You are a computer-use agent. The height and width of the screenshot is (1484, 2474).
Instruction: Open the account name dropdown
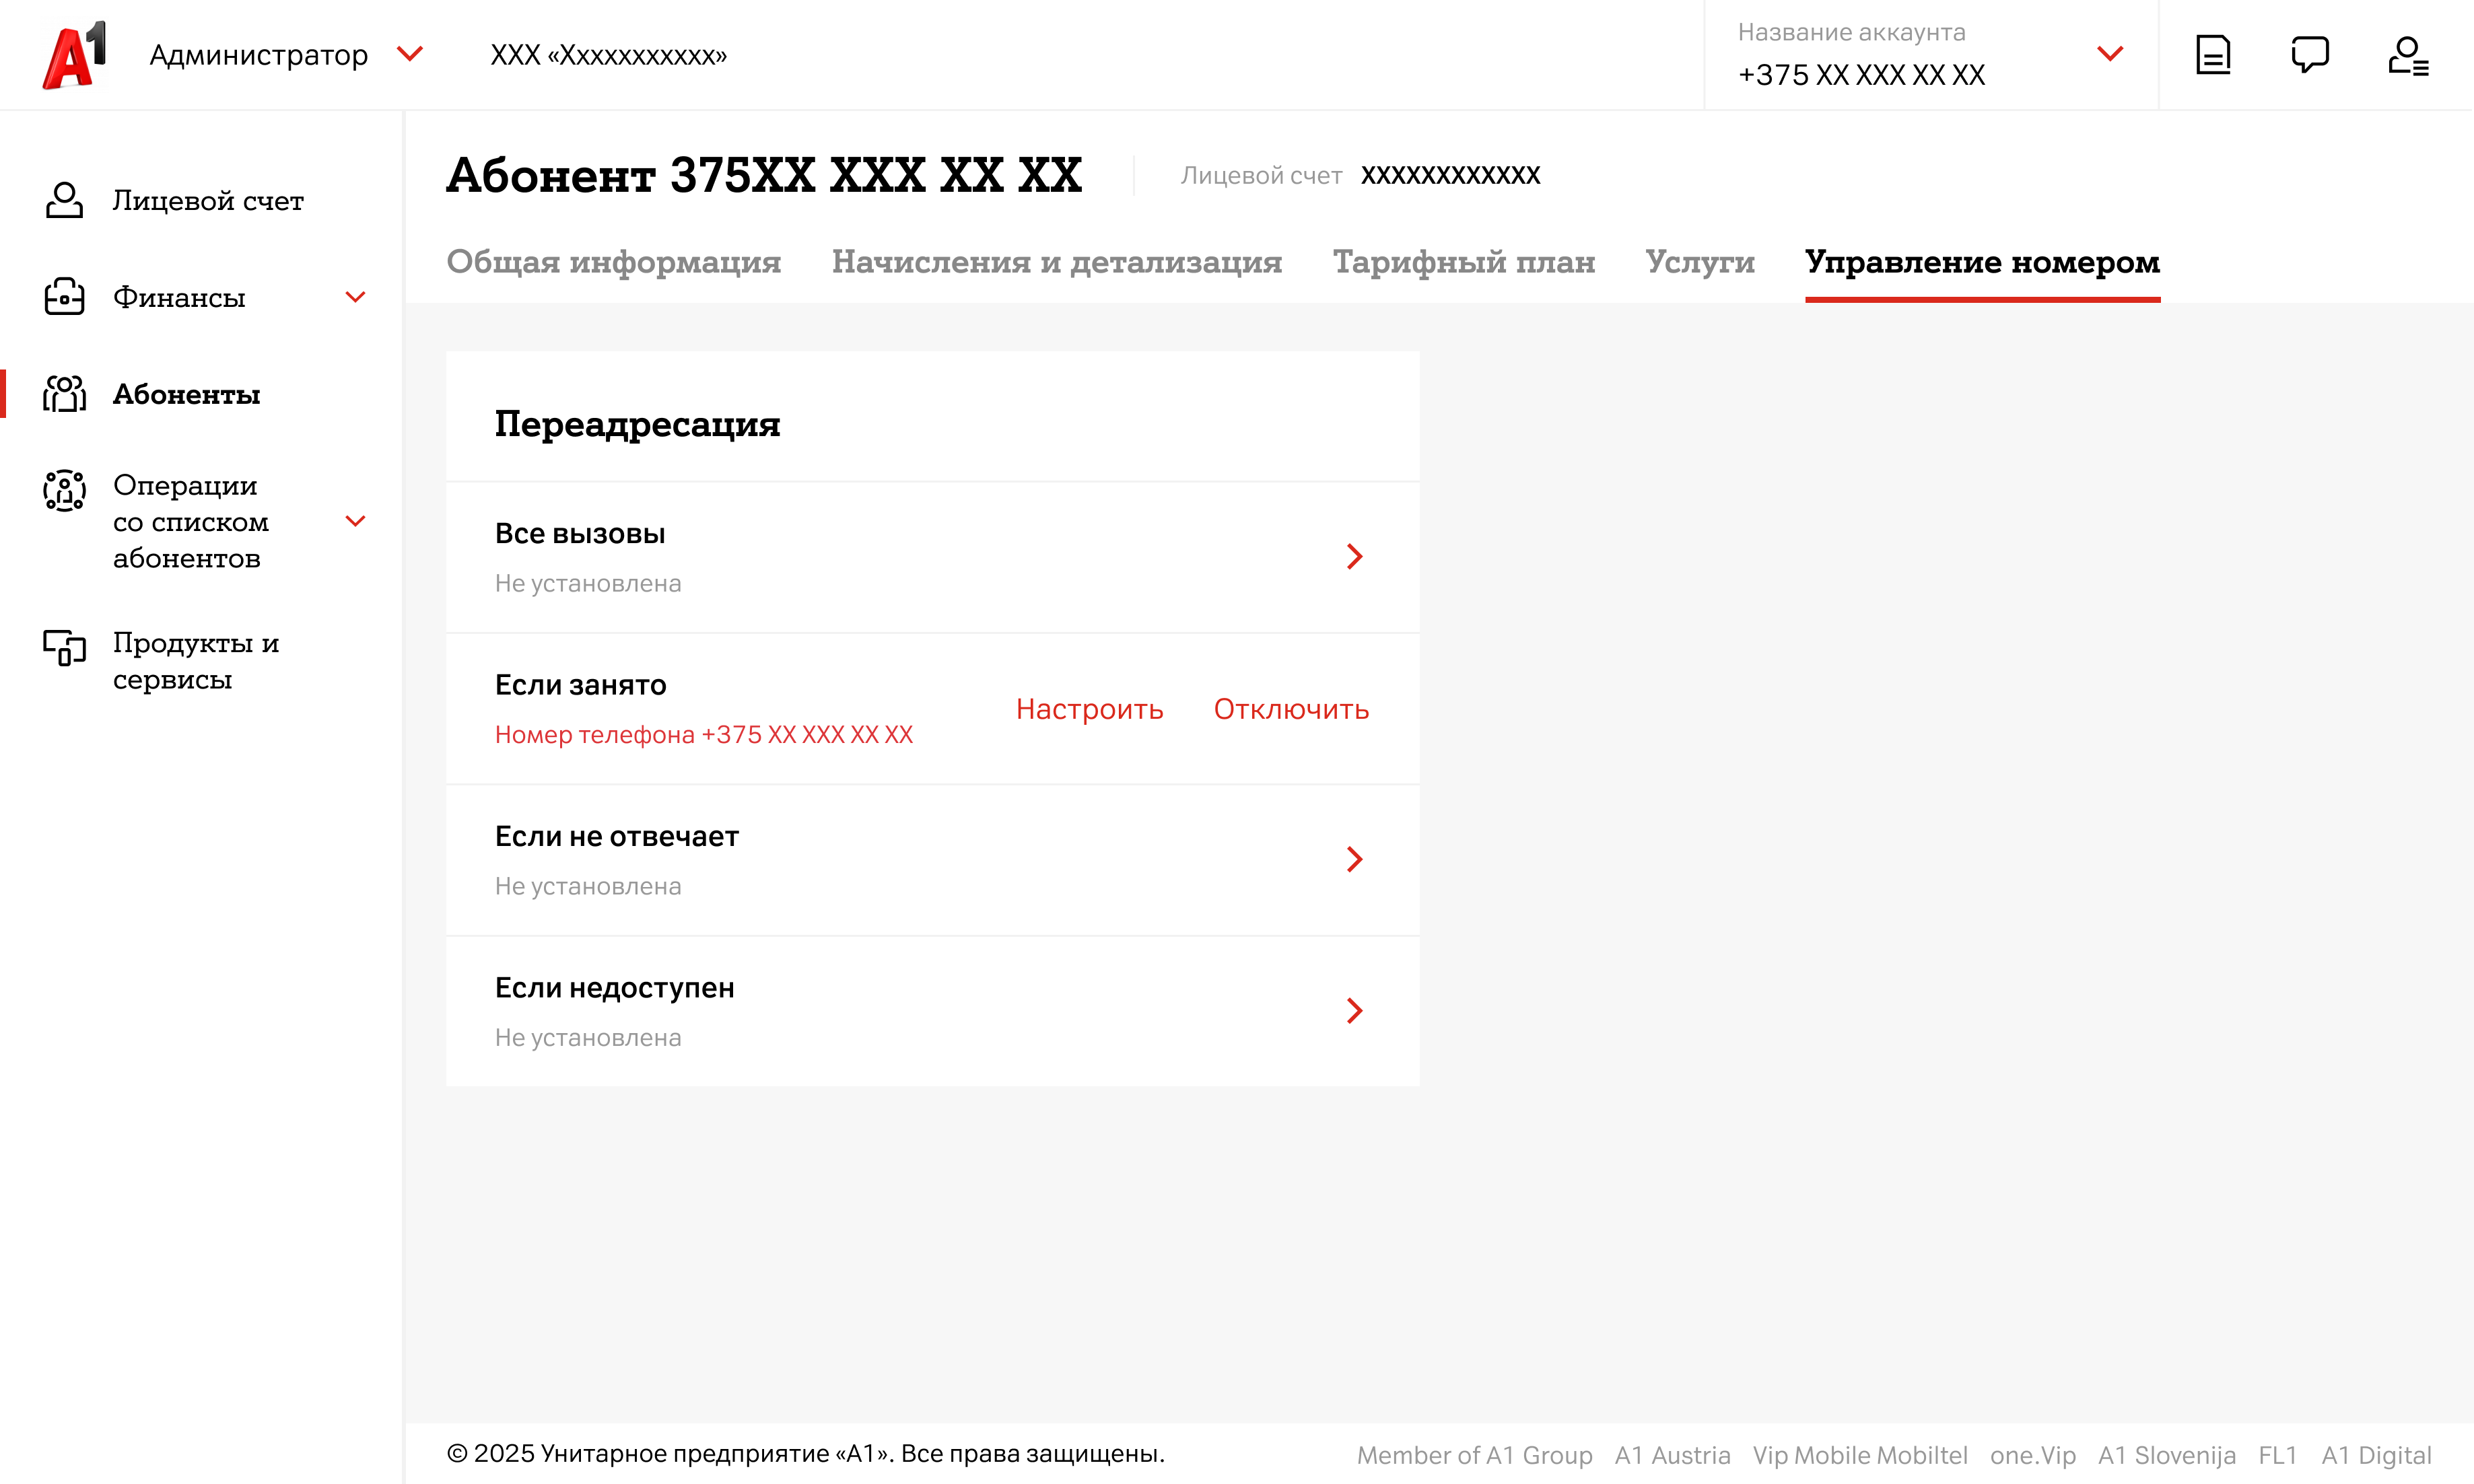[2109, 54]
